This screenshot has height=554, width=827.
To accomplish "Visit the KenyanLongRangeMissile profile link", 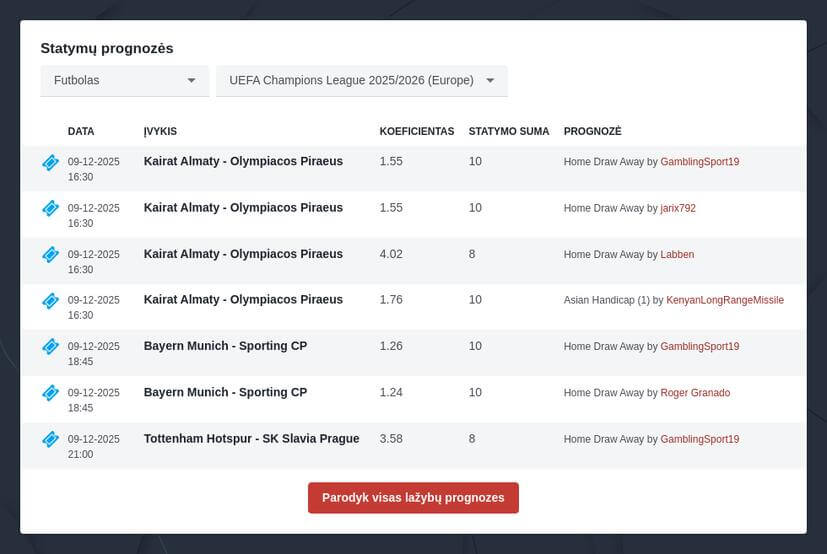I will (x=725, y=300).
